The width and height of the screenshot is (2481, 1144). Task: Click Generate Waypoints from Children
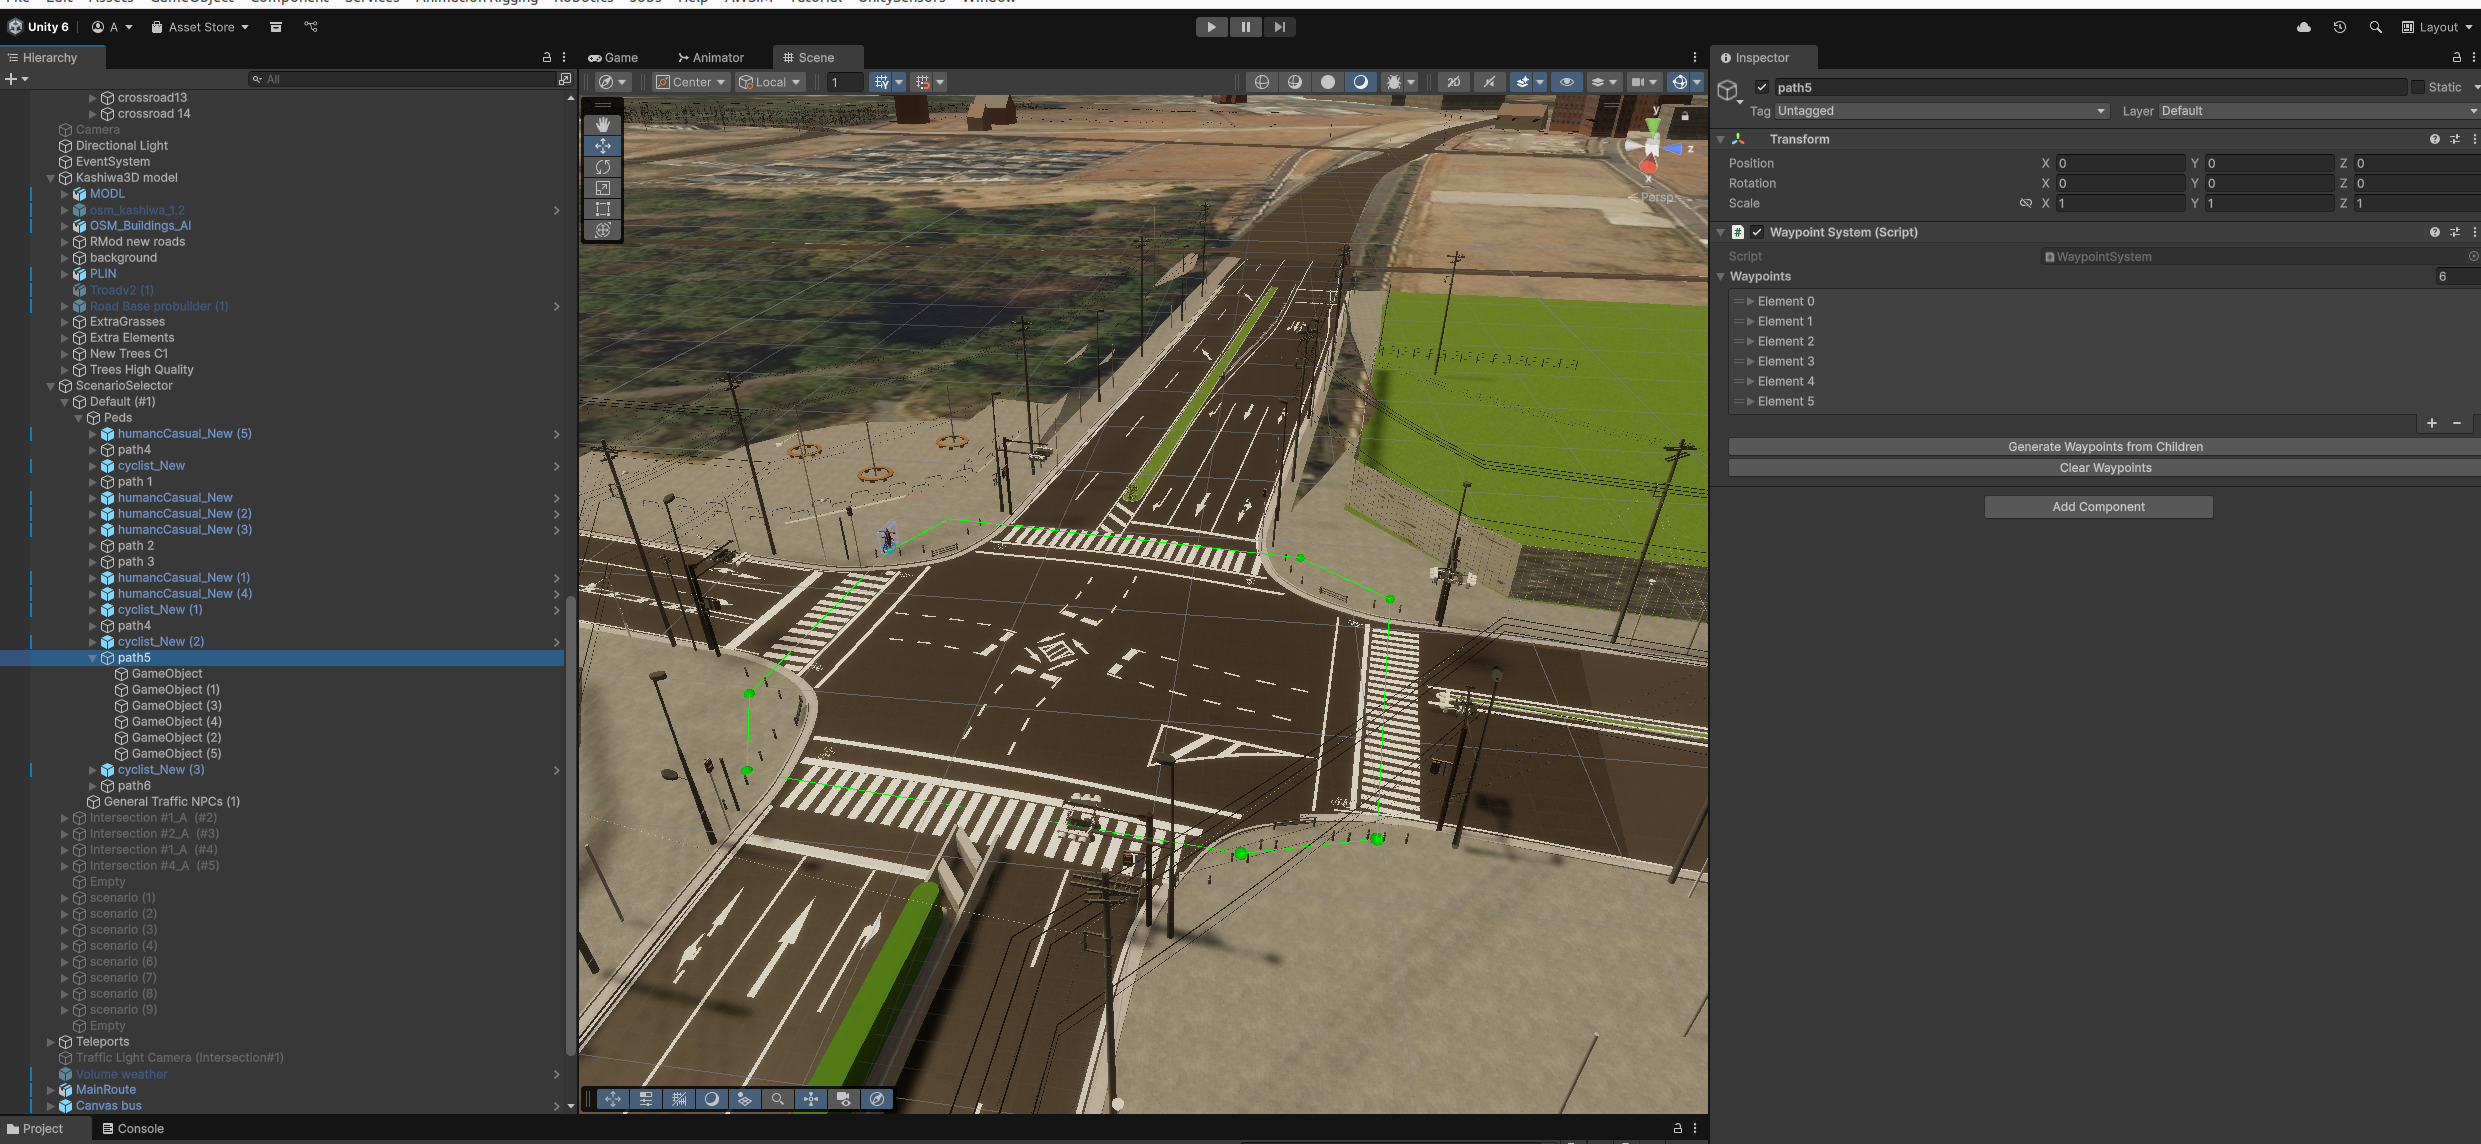click(x=2105, y=447)
